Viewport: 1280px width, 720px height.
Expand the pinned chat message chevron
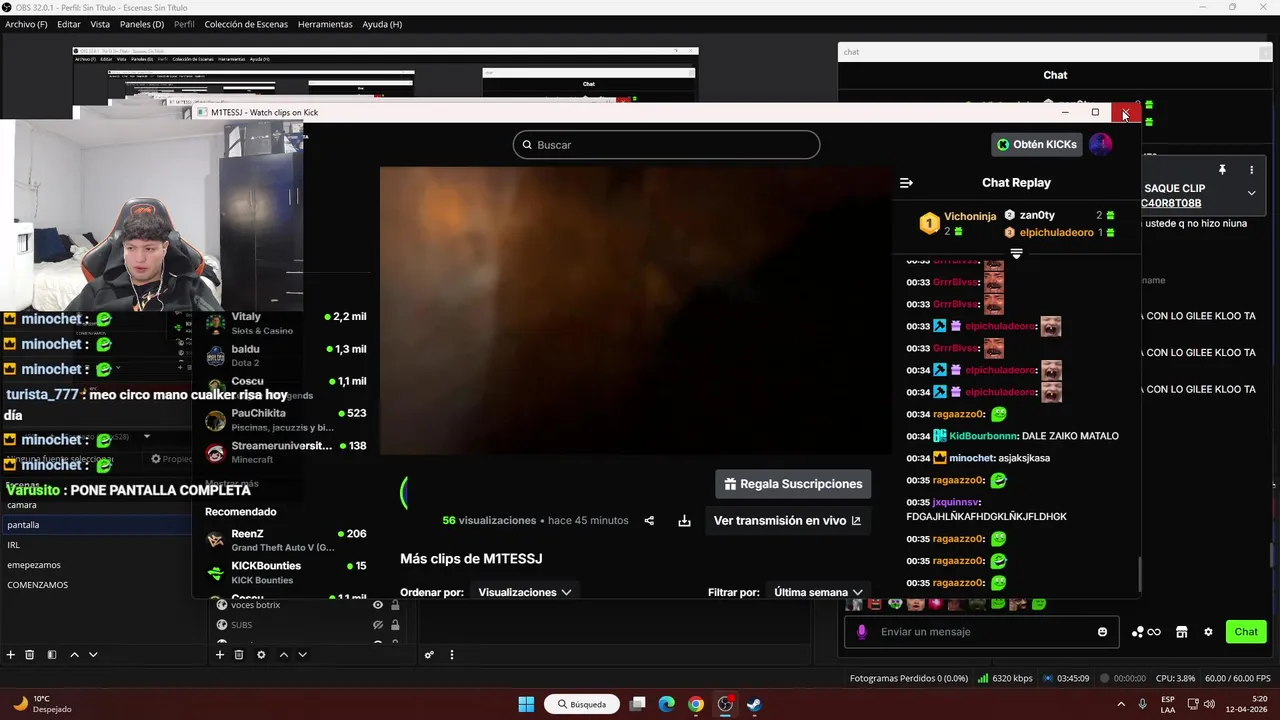[1251, 193]
